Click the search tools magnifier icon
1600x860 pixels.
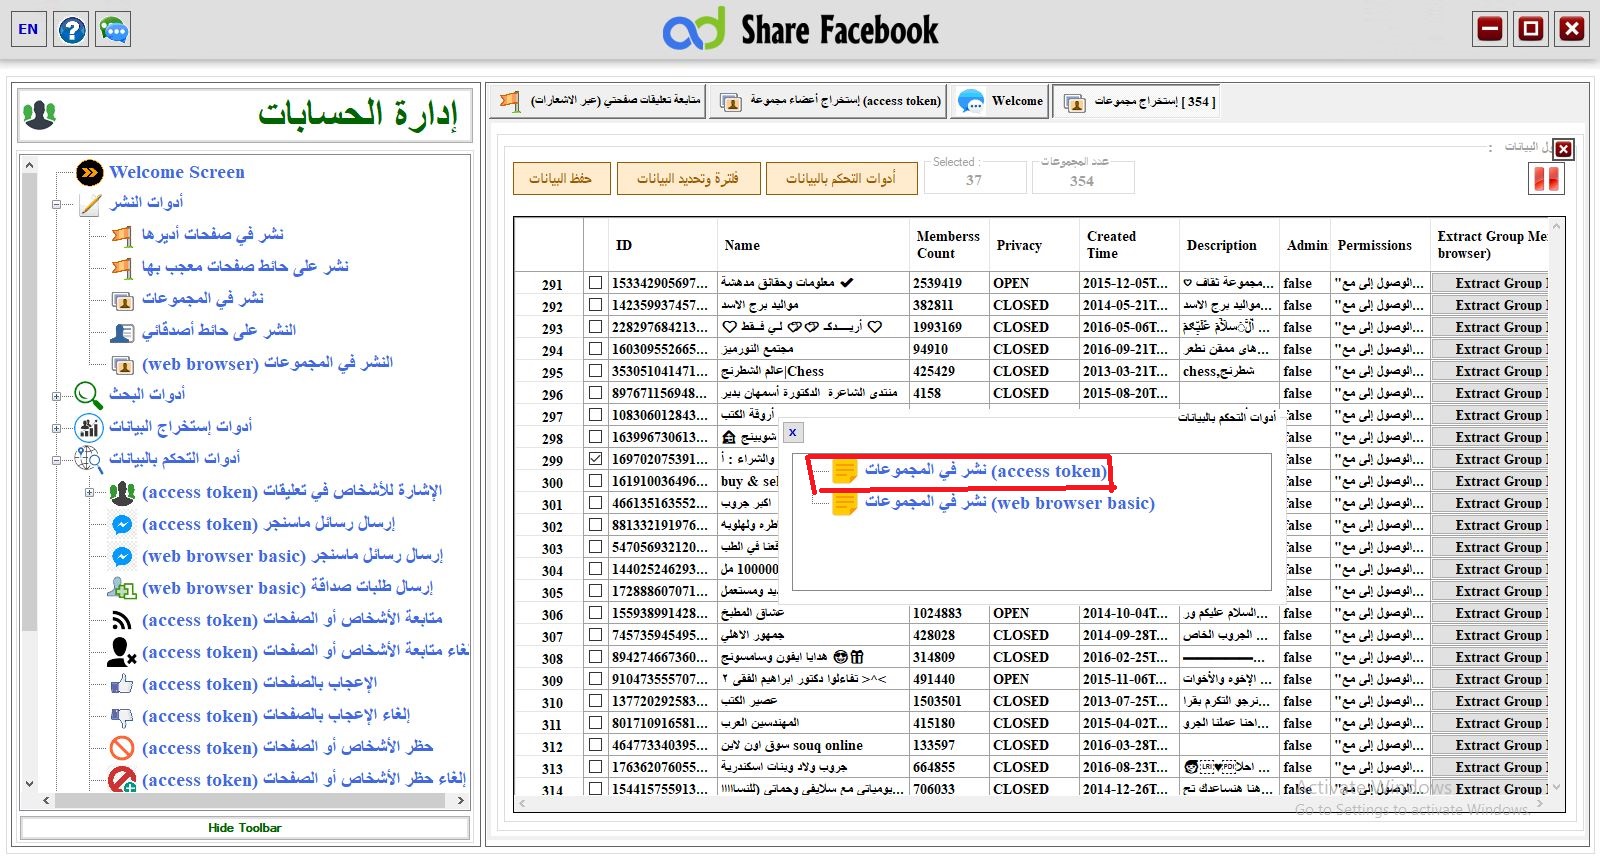coord(89,396)
